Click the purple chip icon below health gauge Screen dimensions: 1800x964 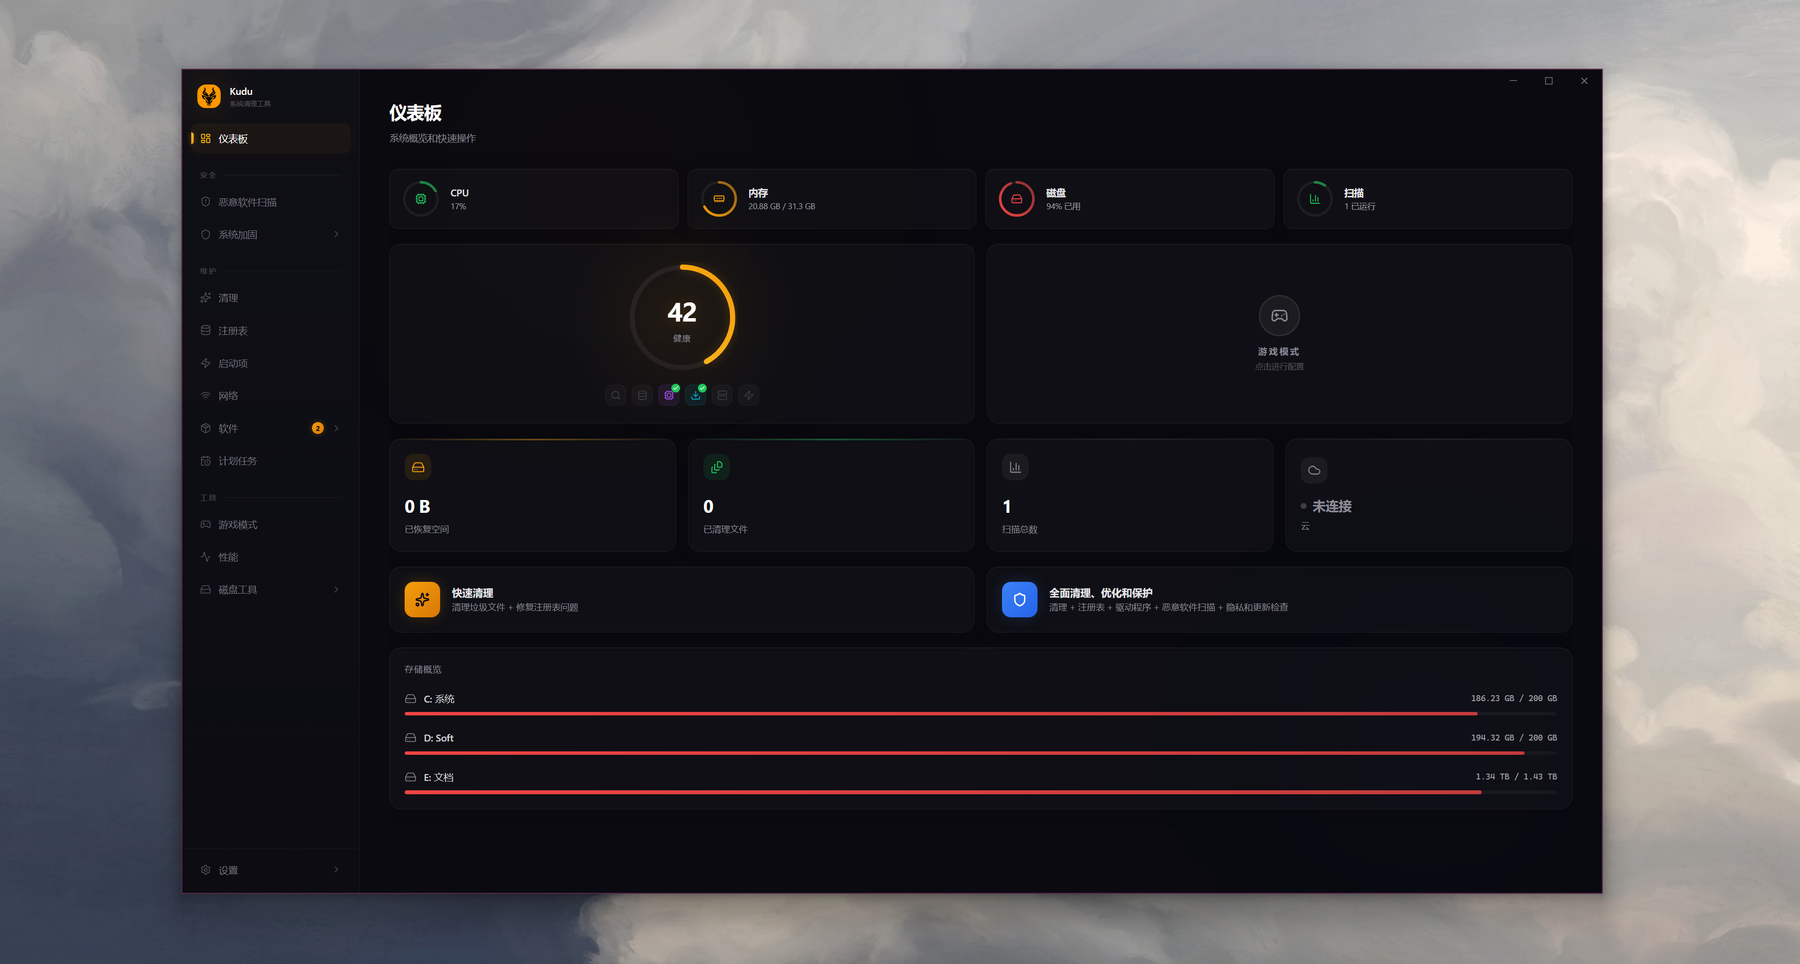tap(669, 395)
